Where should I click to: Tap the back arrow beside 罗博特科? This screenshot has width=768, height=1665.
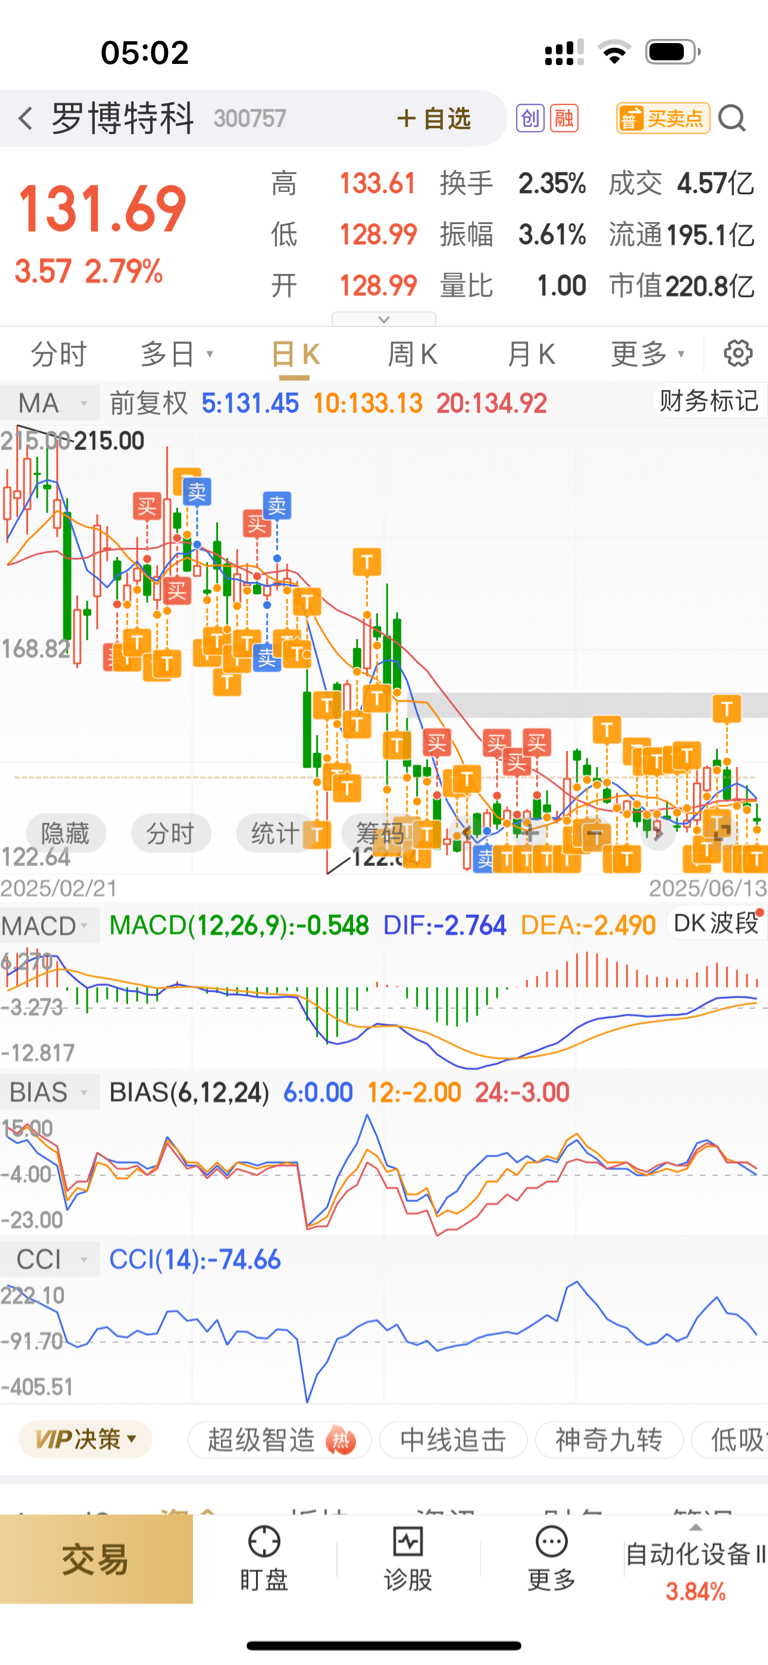(x=26, y=119)
